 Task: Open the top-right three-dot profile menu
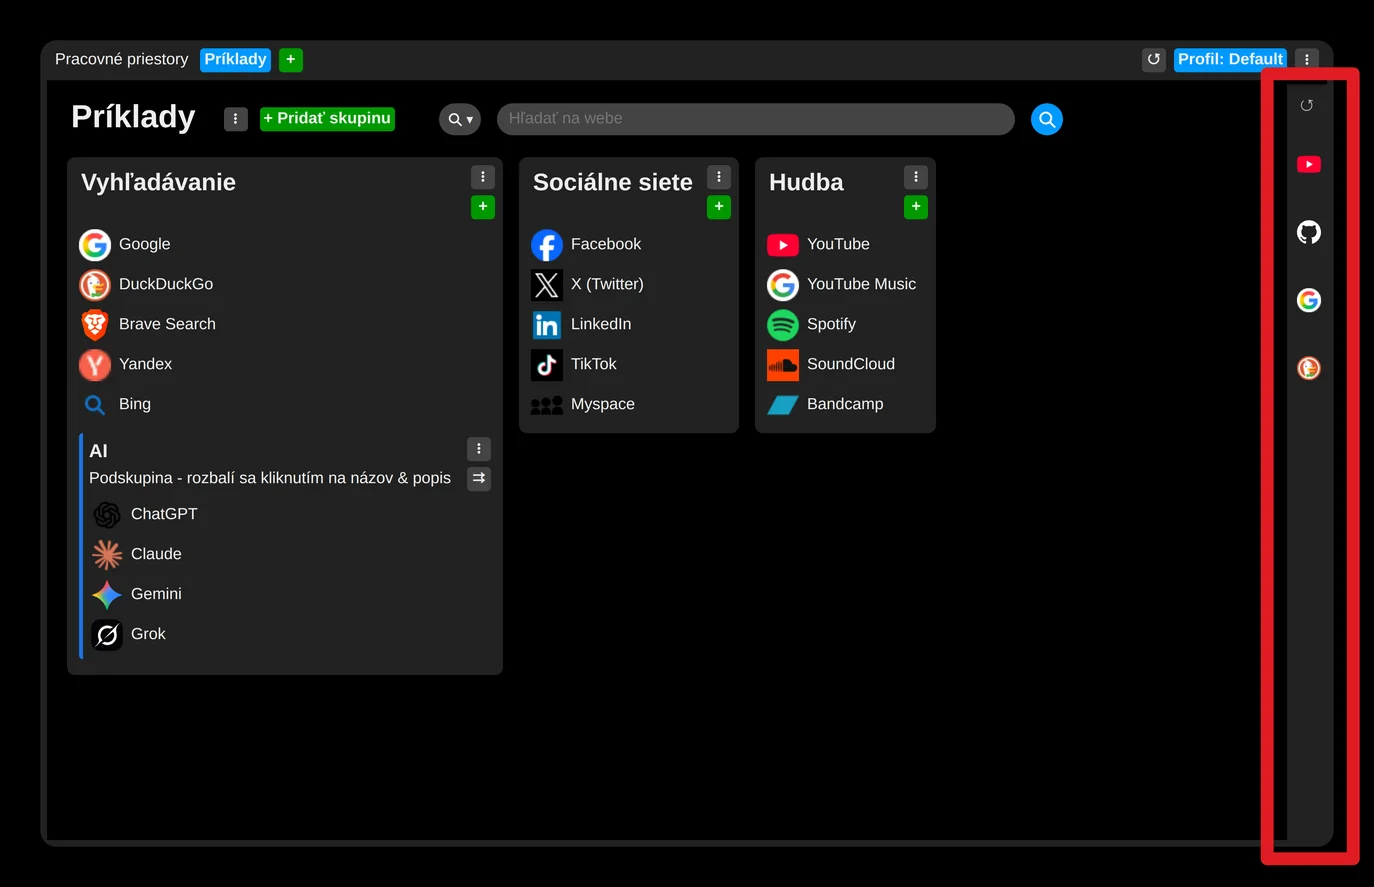pos(1306,59)
